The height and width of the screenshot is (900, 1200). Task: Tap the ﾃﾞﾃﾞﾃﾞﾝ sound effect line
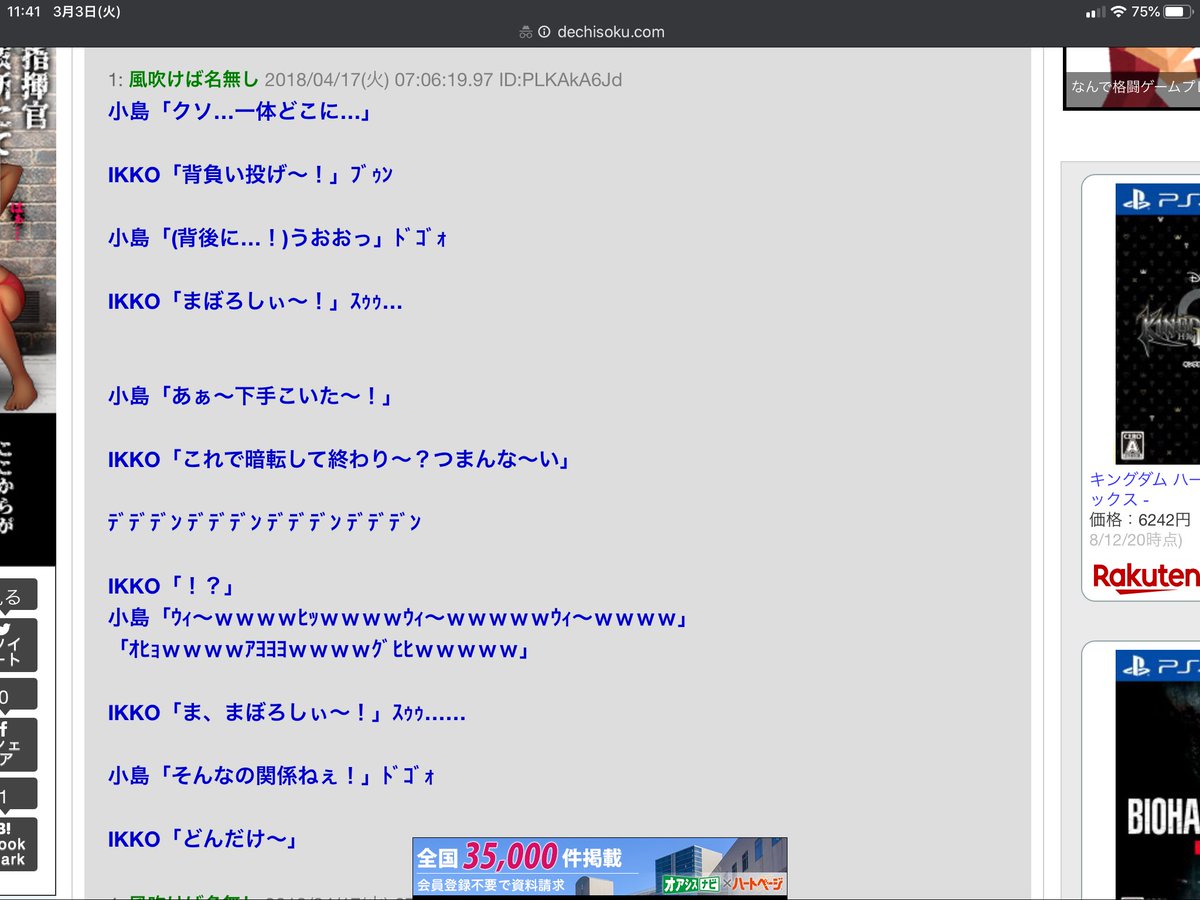pyautogui.click(x=265, y=523)
